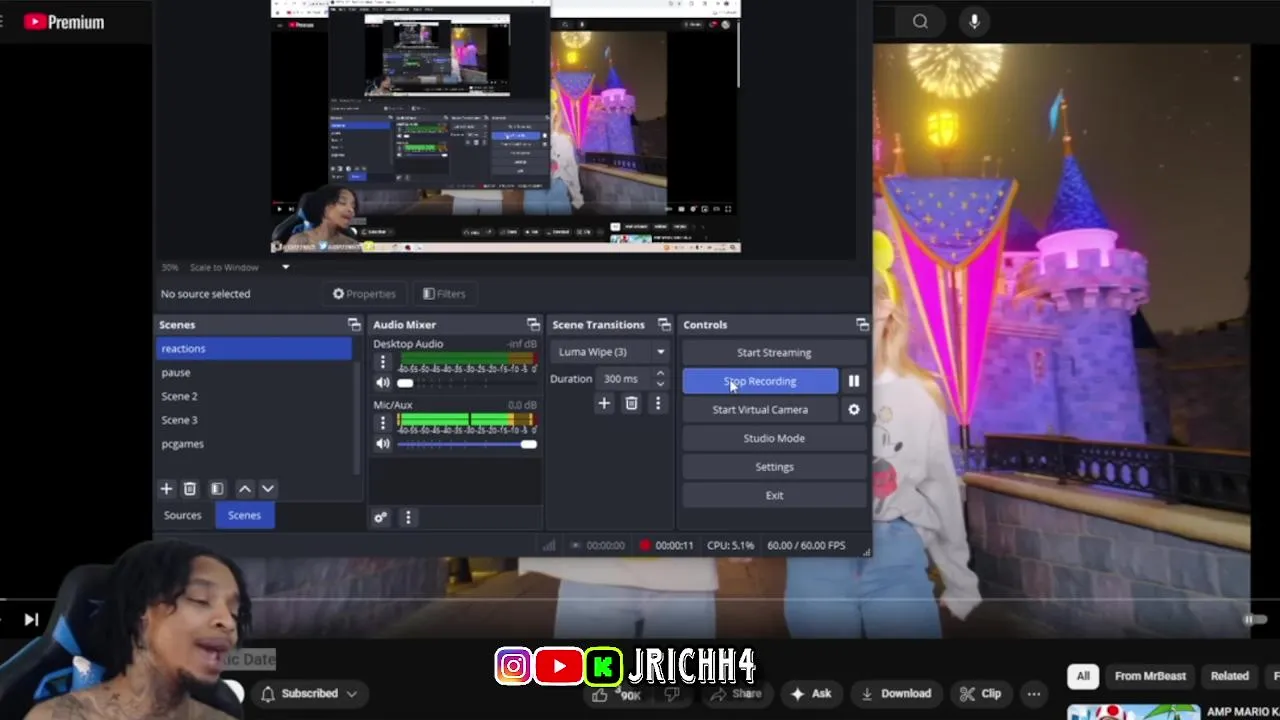Switch to the Scenes tab
The image size is (1280, 720).
pyautogui.click(x=244, y=515)
